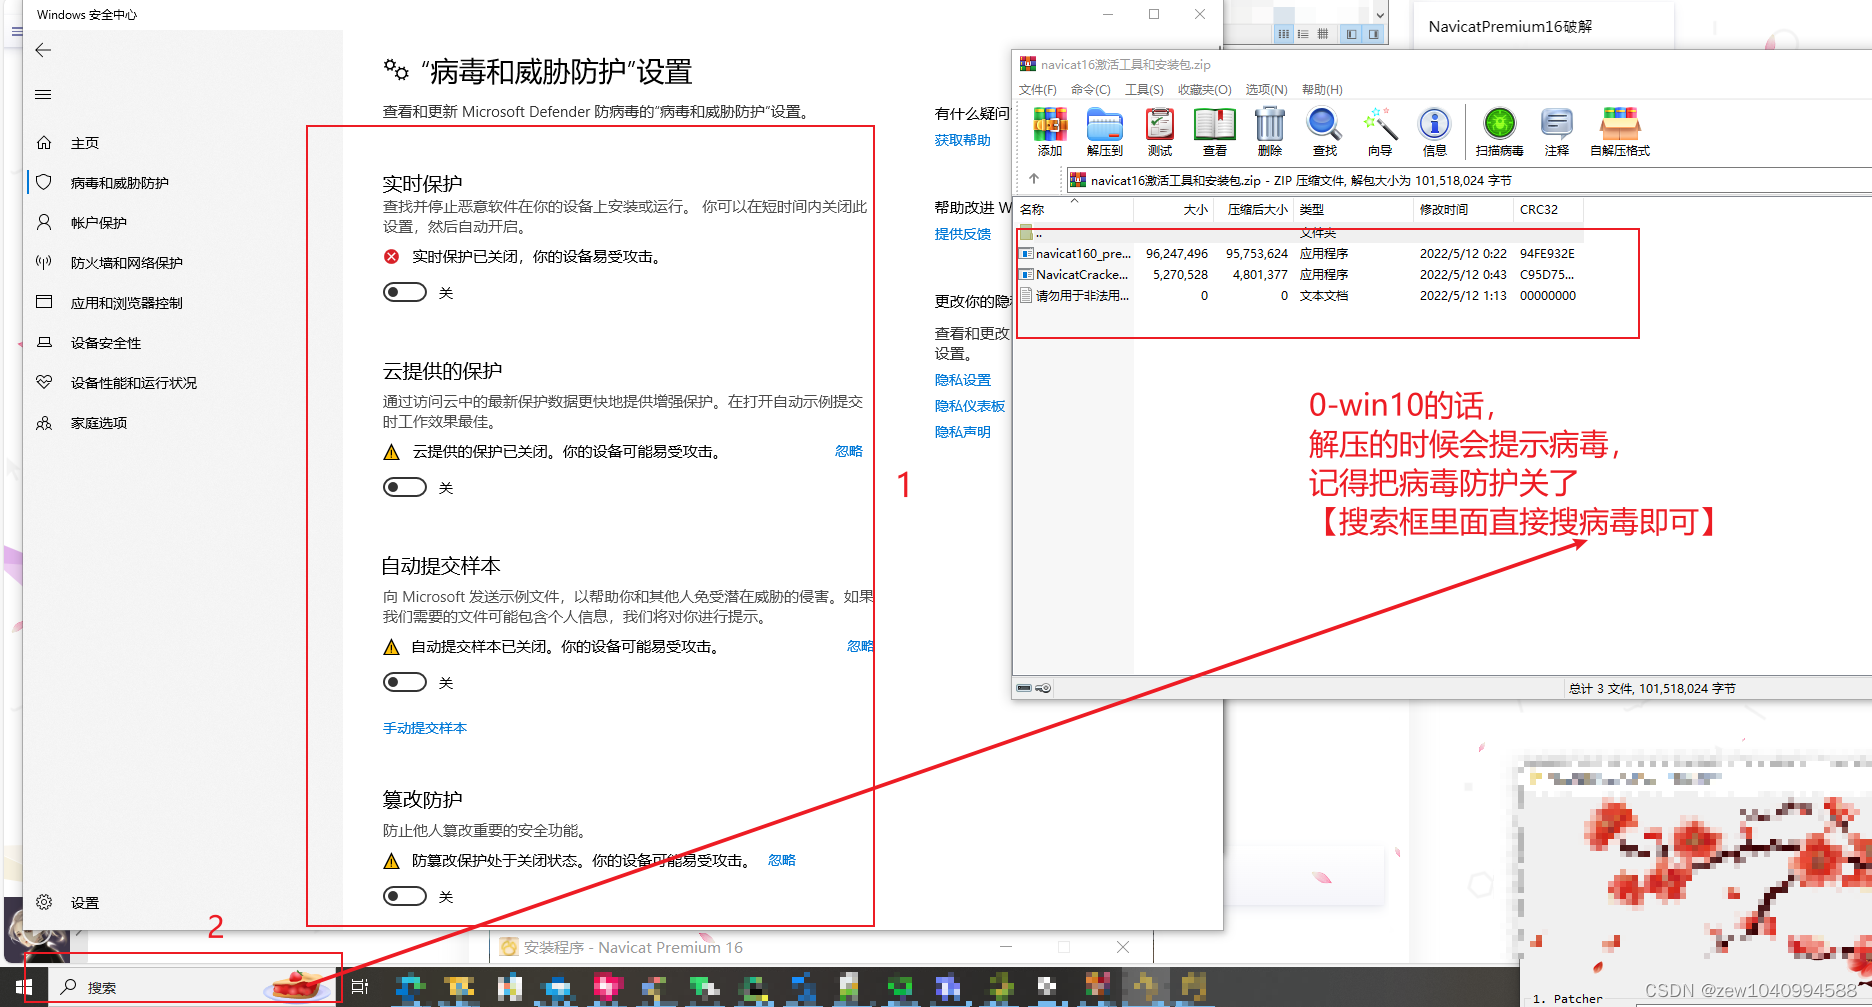Screen dimensions: 1872x1007
Task: Open the Options (选项) menu in WinRAR
Action: point(1266,90)
